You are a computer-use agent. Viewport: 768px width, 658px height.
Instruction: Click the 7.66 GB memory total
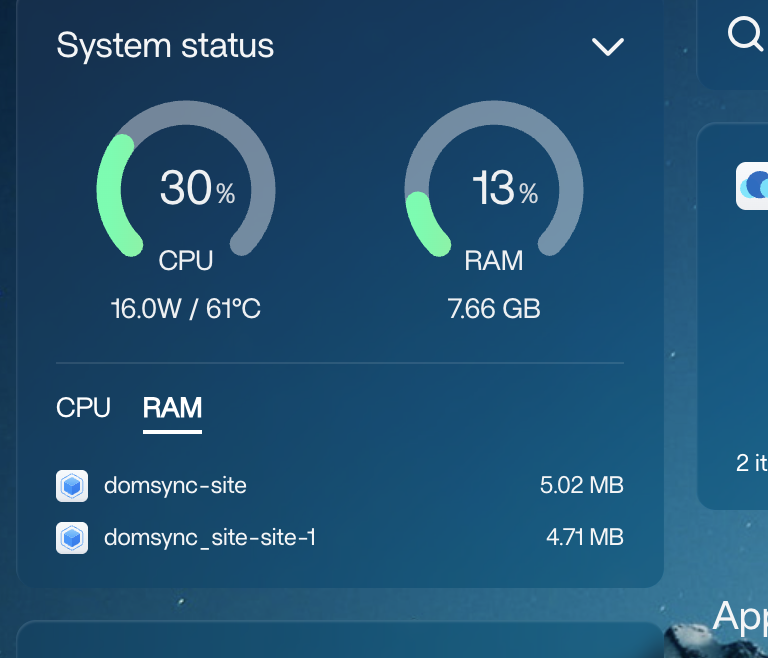pos(494,309)
